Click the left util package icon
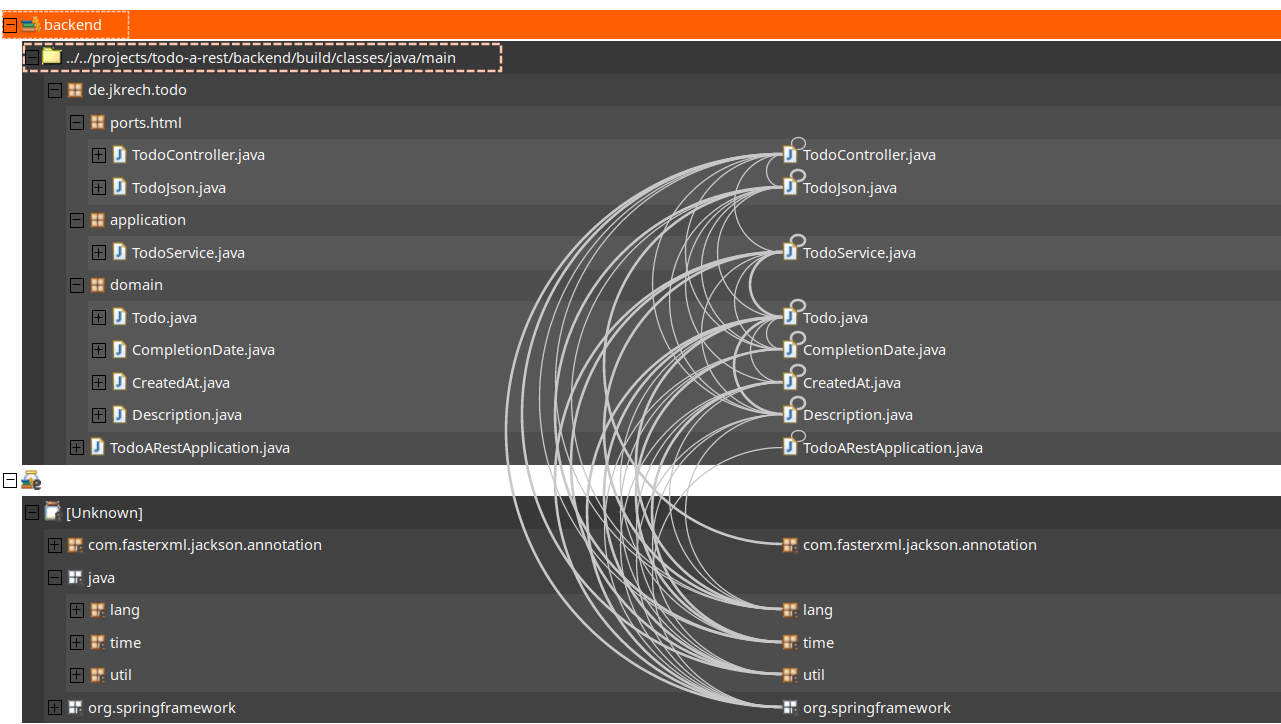This screenshot has width=1281, height=724. pos(97,675)
